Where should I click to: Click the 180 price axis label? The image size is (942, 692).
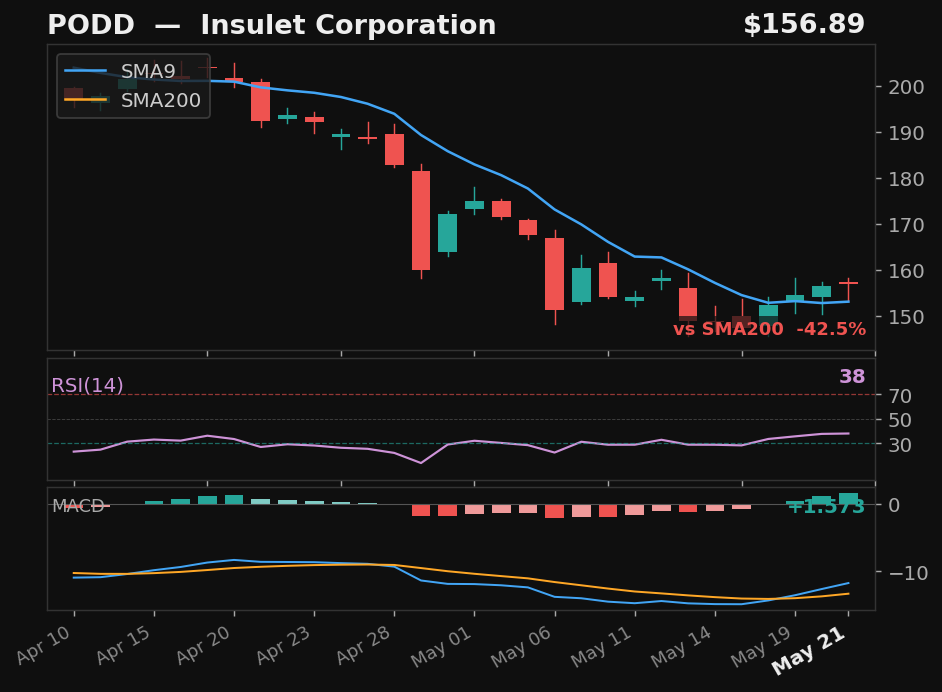tap(907, 179)
